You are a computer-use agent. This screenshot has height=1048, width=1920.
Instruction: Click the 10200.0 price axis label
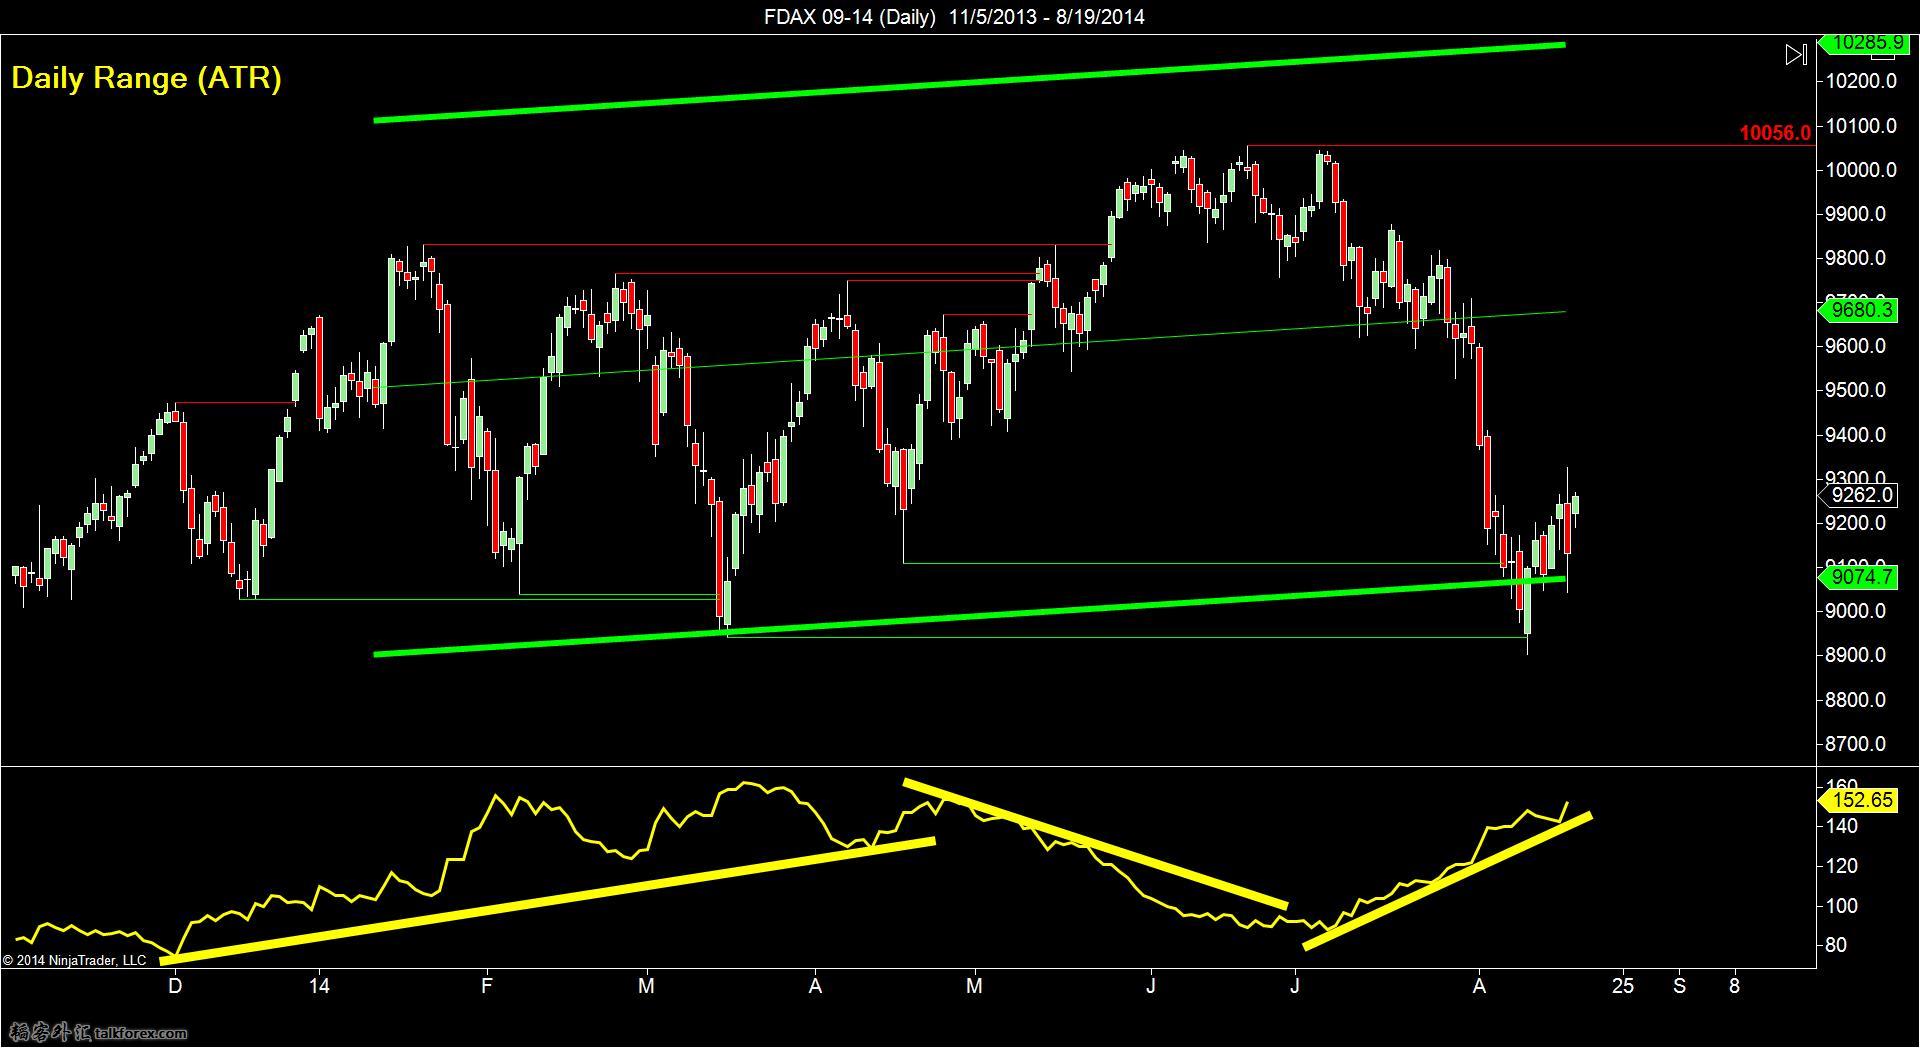point(1861,81)
